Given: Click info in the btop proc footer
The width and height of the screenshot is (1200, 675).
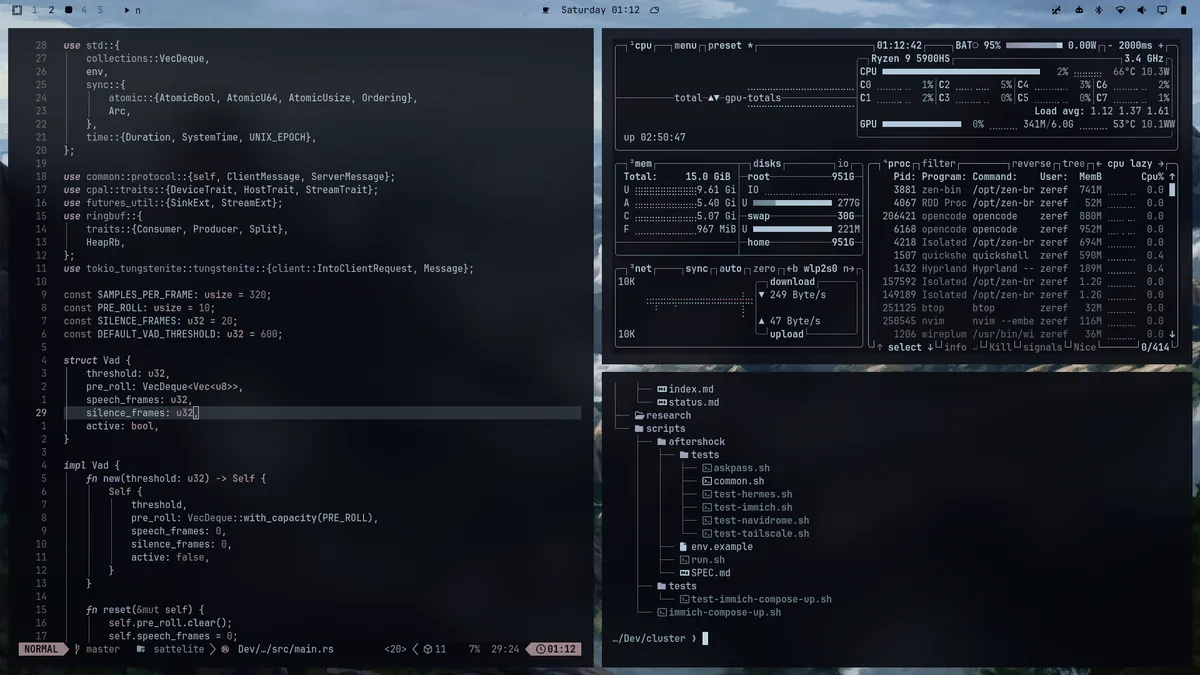Looking at the screenshot, I should pos(955,347).
